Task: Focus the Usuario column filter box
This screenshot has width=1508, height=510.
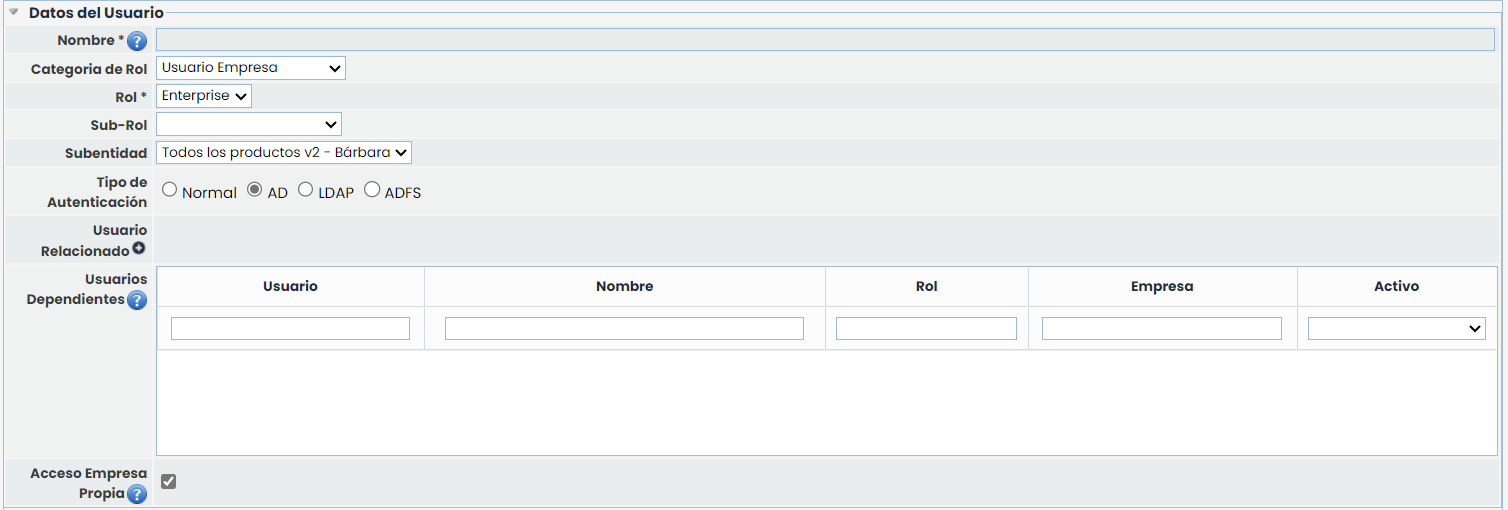Action: click(x=290, y=328)
